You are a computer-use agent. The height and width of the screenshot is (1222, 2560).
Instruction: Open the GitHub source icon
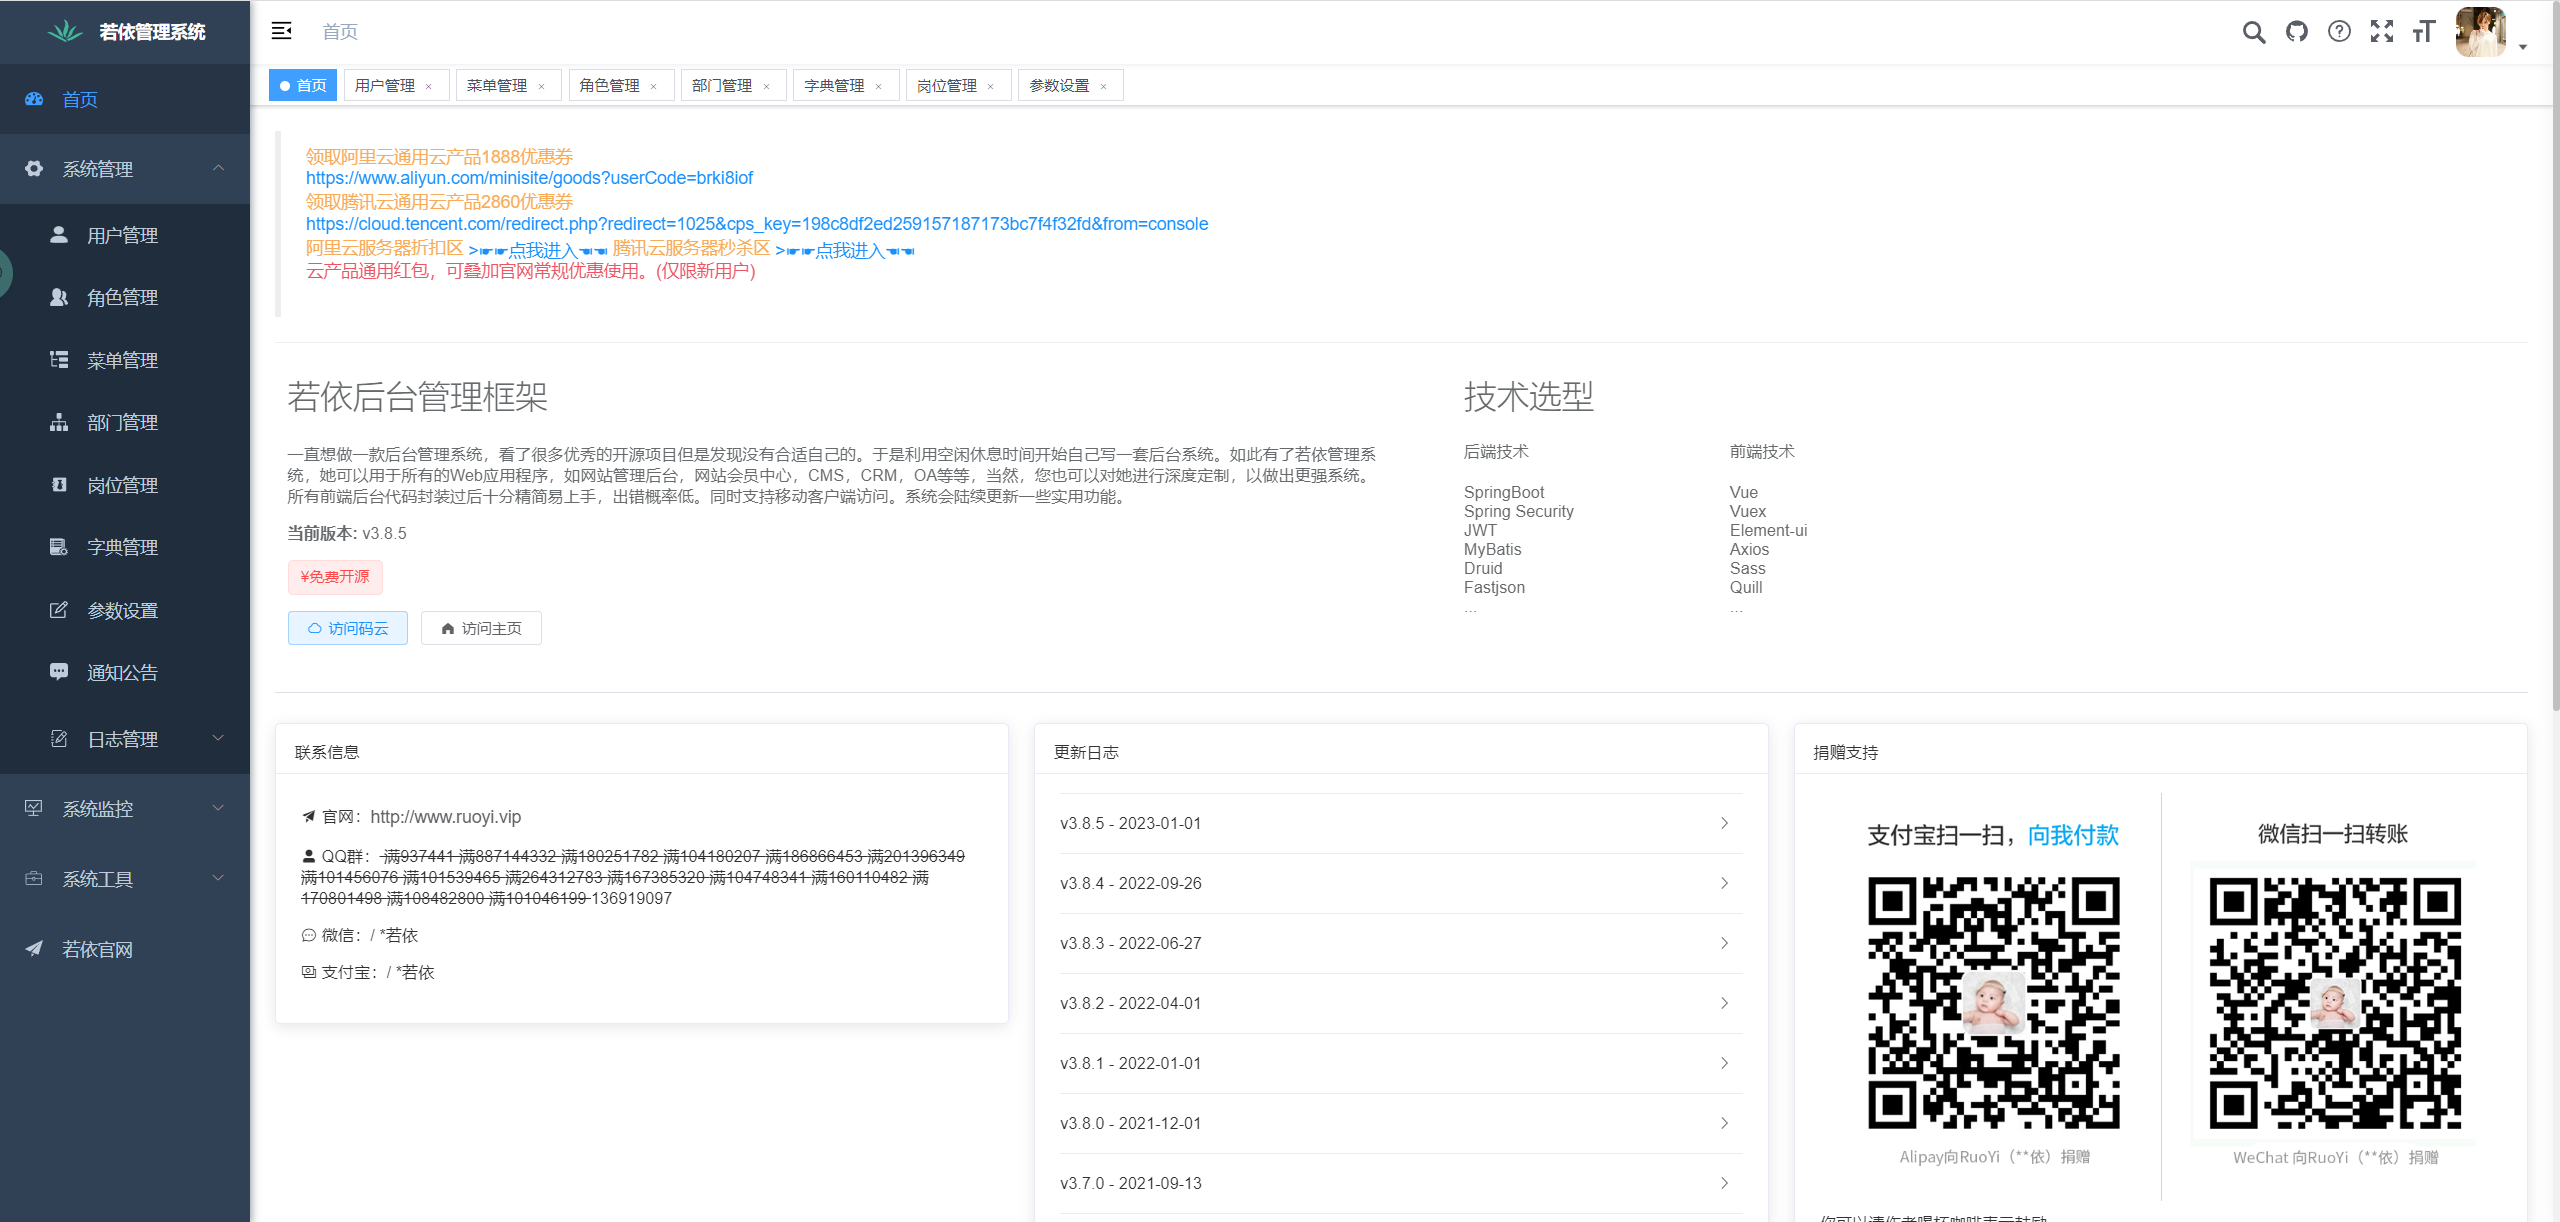pyautogui.click(x=2297, y=32)
